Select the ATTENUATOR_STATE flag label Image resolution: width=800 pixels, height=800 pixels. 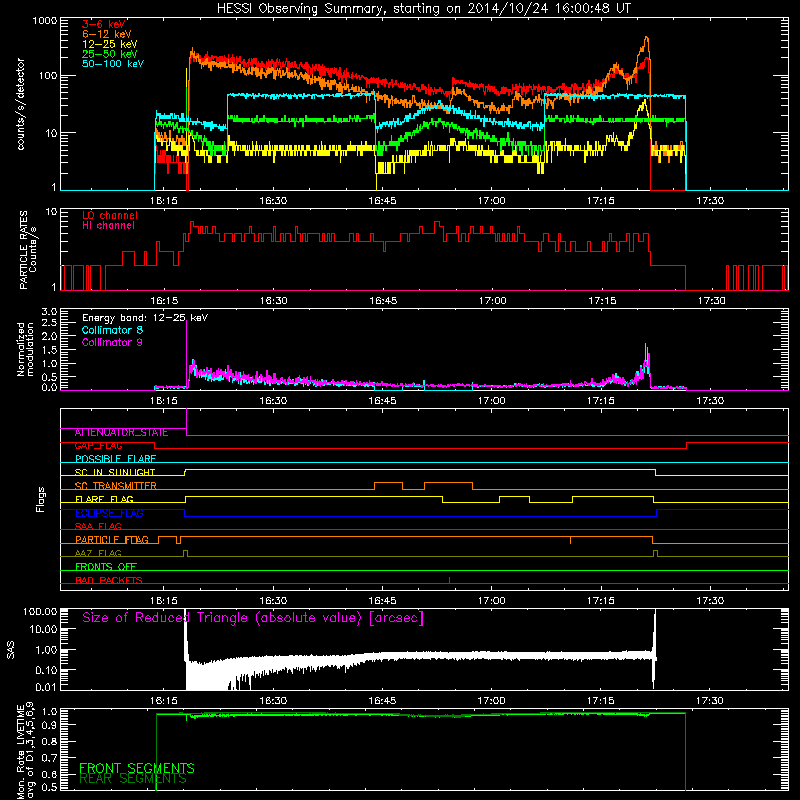tap(121, 433)
